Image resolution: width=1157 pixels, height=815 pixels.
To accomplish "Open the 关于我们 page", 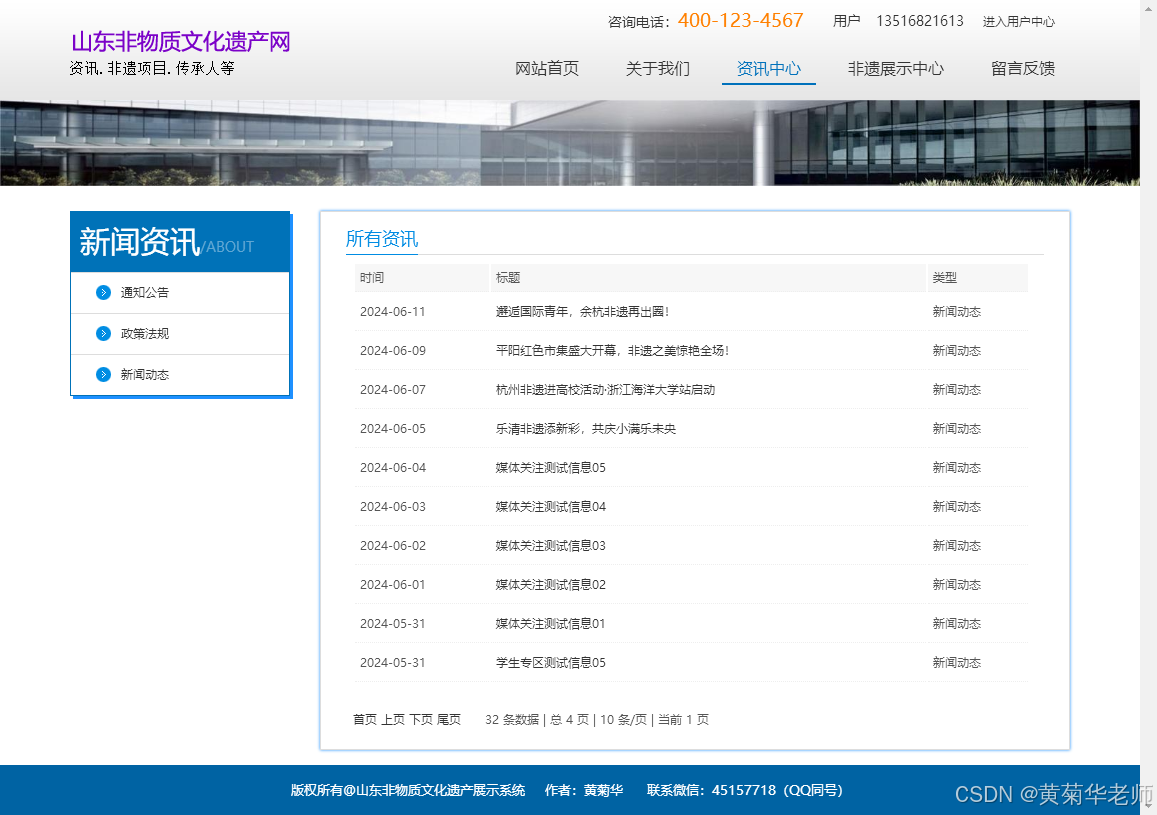I will [x=657, y=68].
